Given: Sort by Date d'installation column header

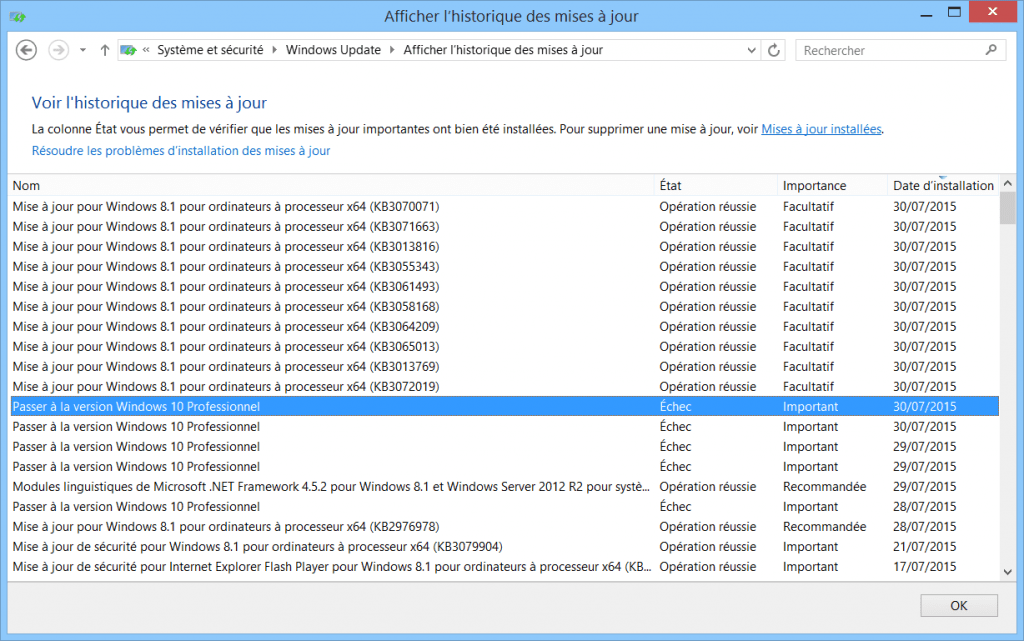Looking at the screenshot, I should click(943, 185).
